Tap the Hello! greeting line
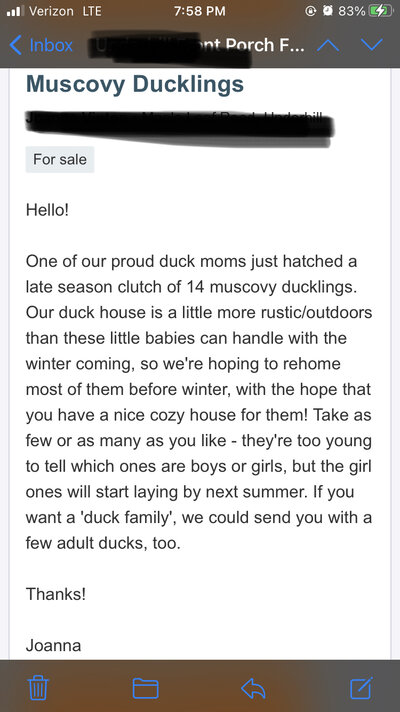The width and height of the screenshot is (400, 712). (47, 210)
